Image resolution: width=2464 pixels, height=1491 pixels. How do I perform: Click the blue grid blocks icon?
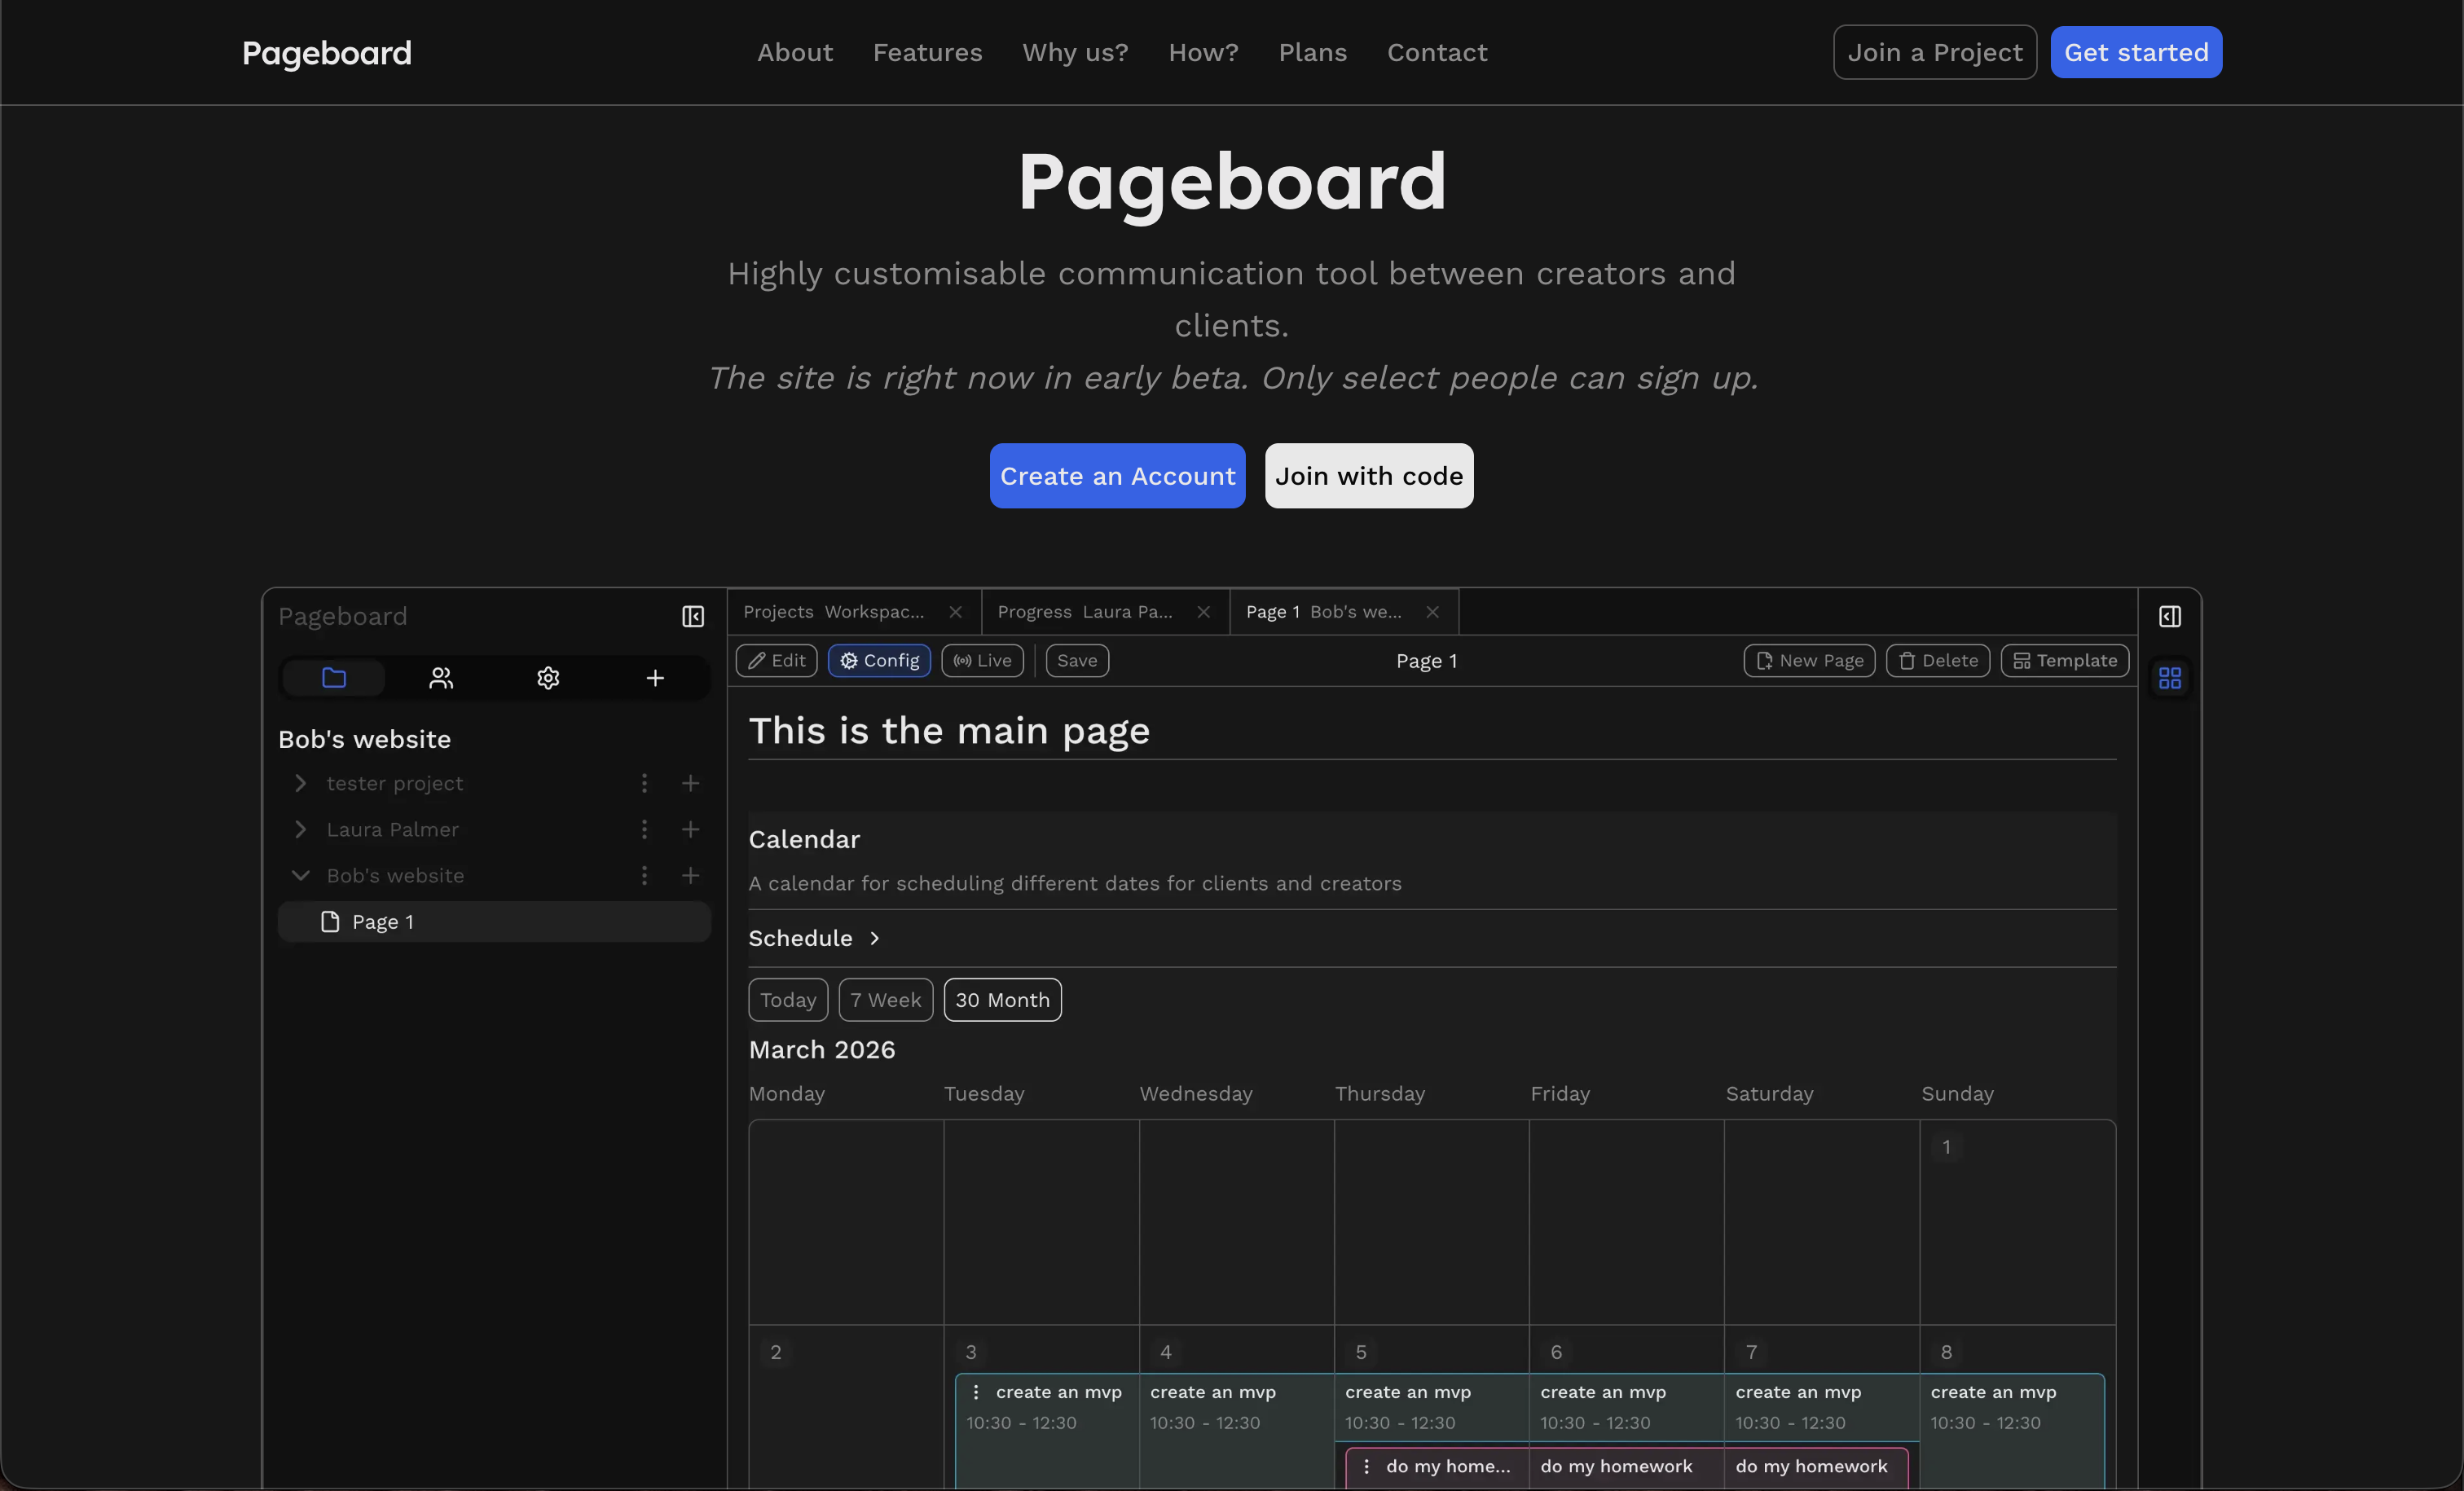pyautogui.click(x=2170, y=678)
